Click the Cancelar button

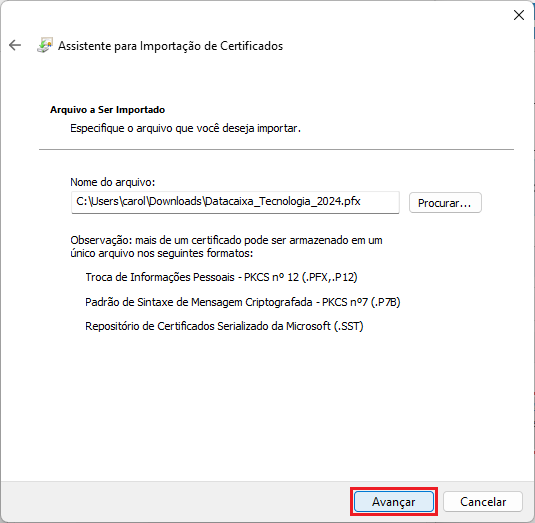tap(483, 502)
